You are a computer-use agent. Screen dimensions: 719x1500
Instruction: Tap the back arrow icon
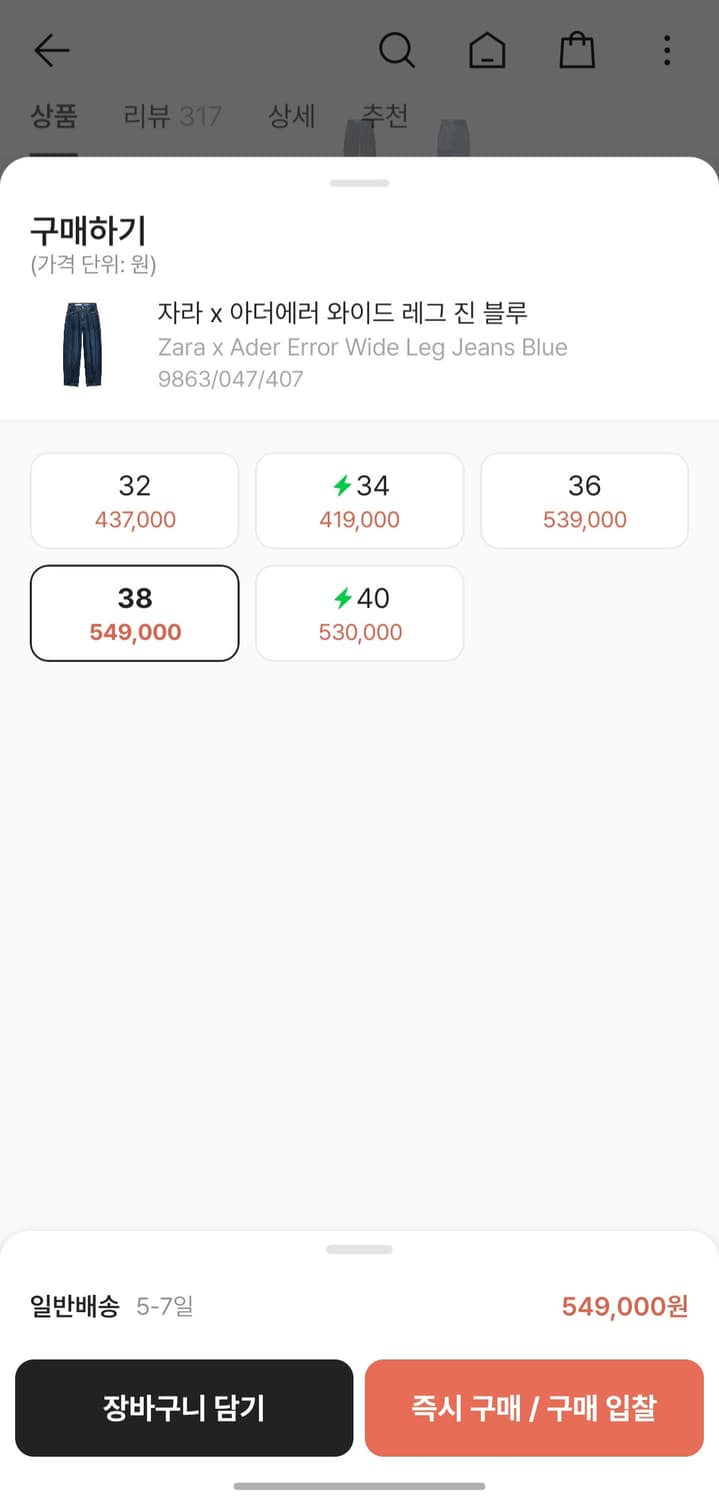point(52,50)
